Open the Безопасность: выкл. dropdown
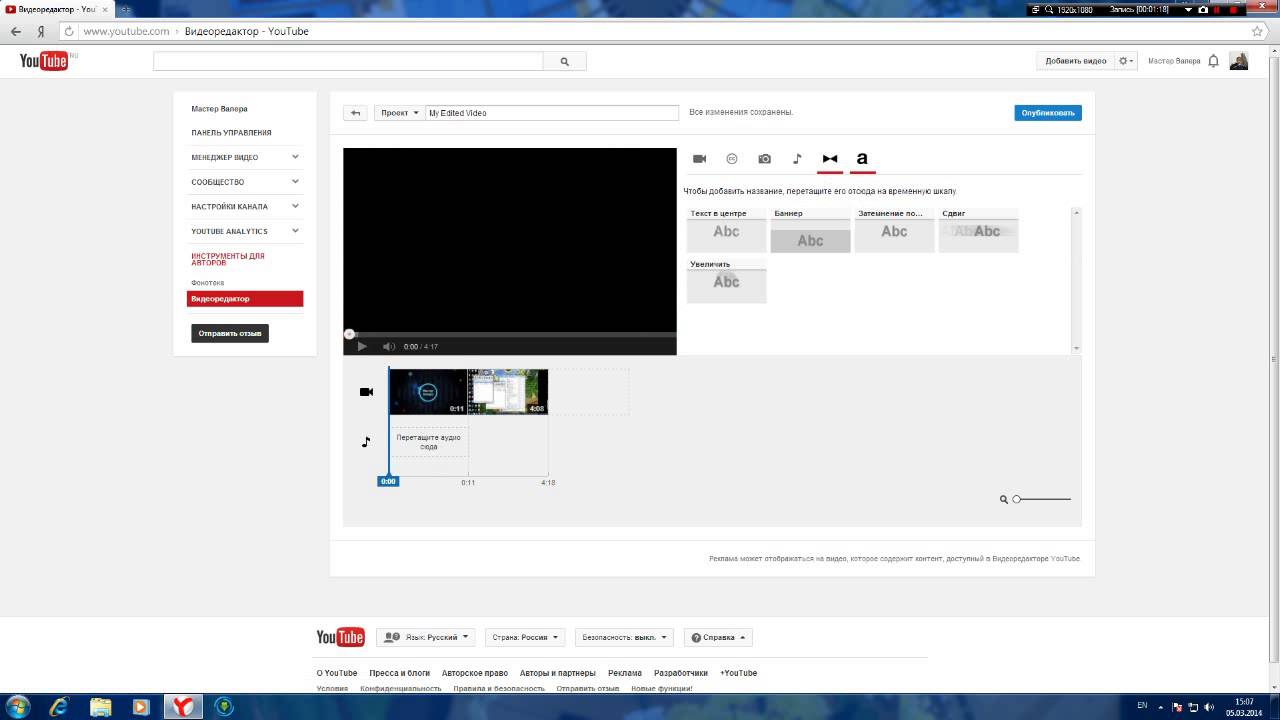This screenshot has width=1280, height=720. [625, 637]
